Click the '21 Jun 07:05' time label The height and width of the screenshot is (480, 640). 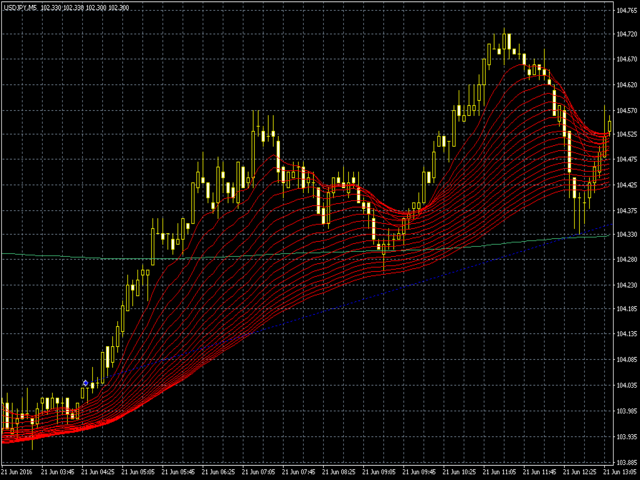tap(259, 472)
